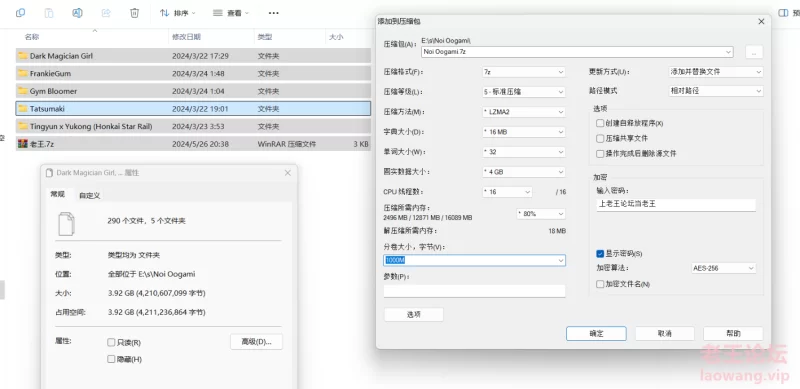Screen dimensions: 800x389
Task: Open the 更新方式 dropdown
Action: point(716,72)
